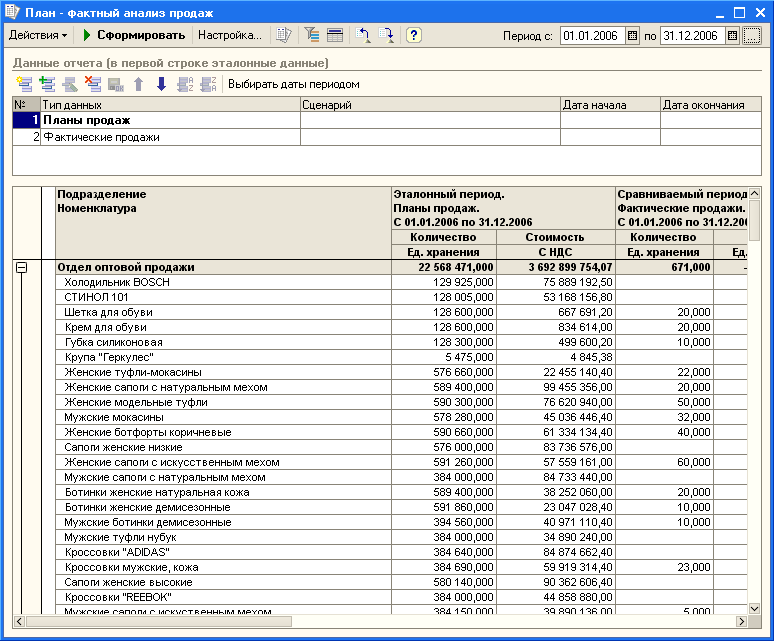This screenshot has width=774, height=641.
Task: Select the Фактические продажи data row
Action: pos(387,137)
